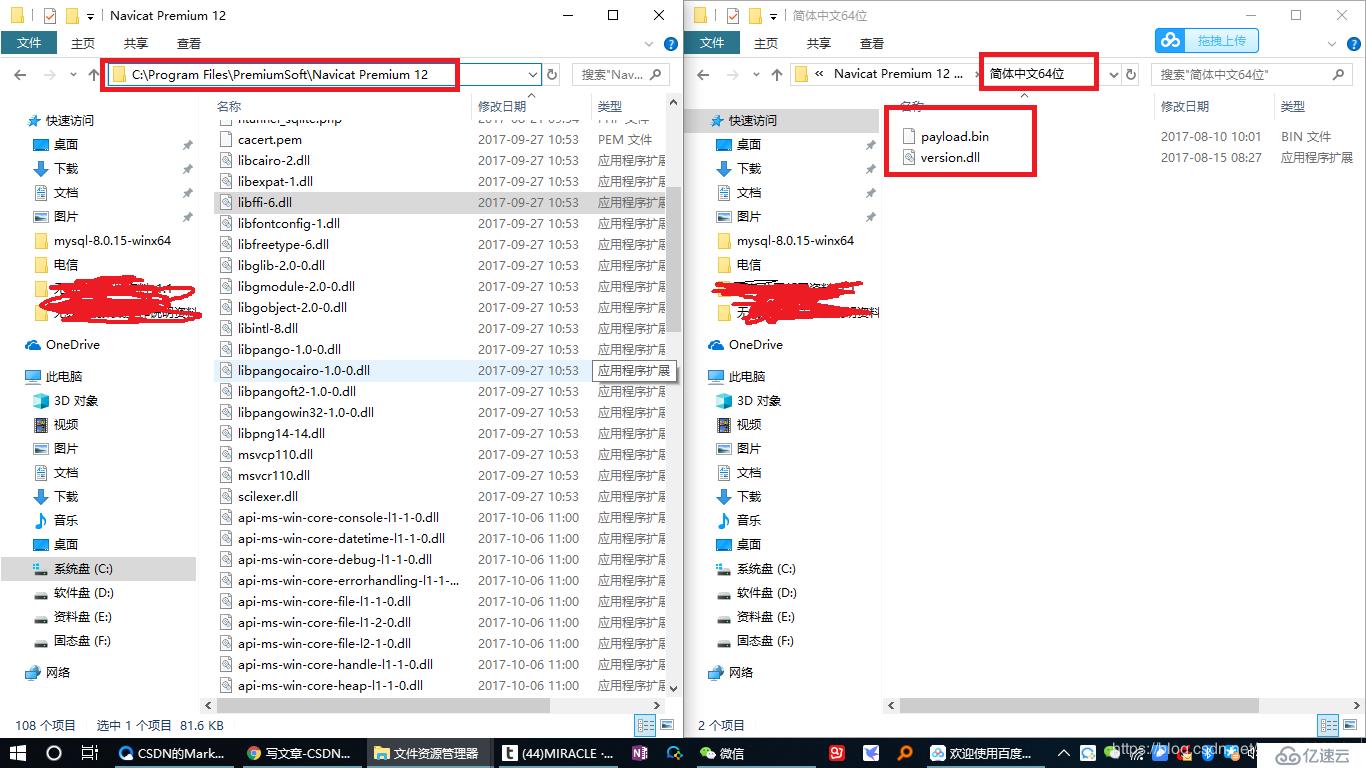The image size is (1366, 768).
Task: Go up one folder in 简体中文64位 window
Action: pyautogui.click(x=777, y=74)
